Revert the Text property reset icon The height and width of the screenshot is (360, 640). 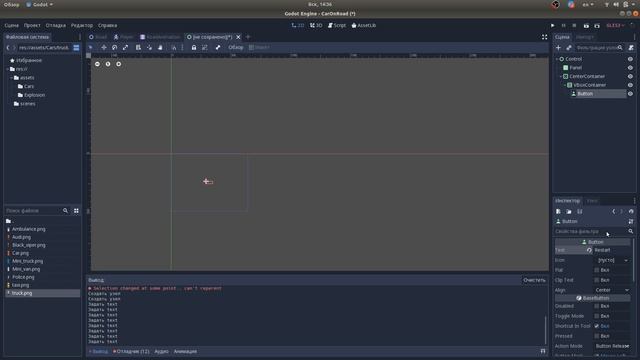[589, 250]
